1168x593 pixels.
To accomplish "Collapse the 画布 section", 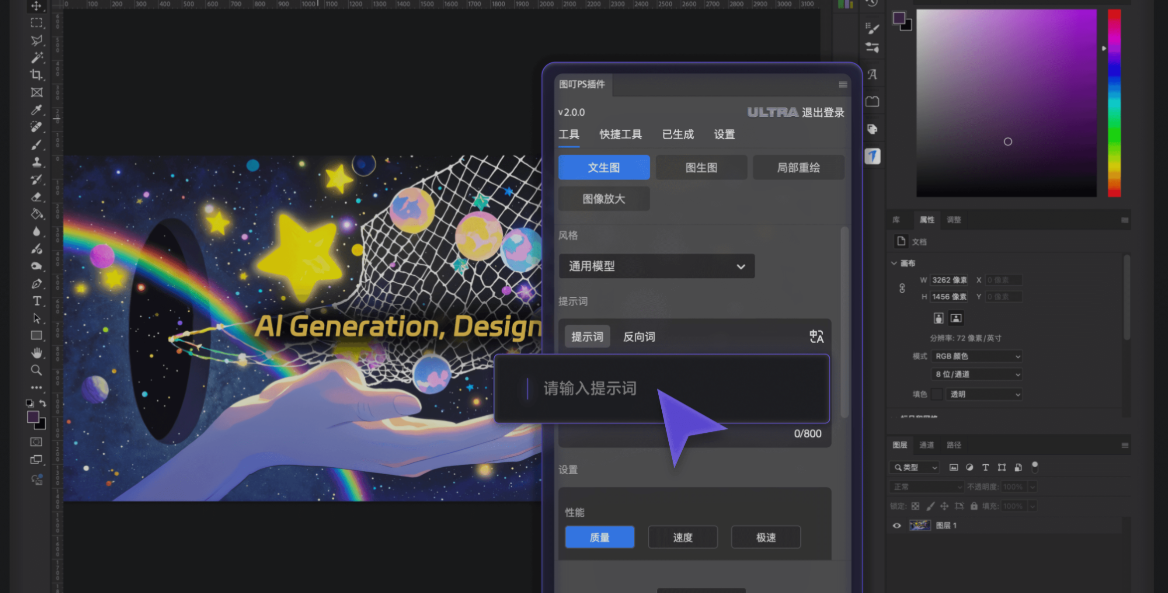I will click(894, 263).
